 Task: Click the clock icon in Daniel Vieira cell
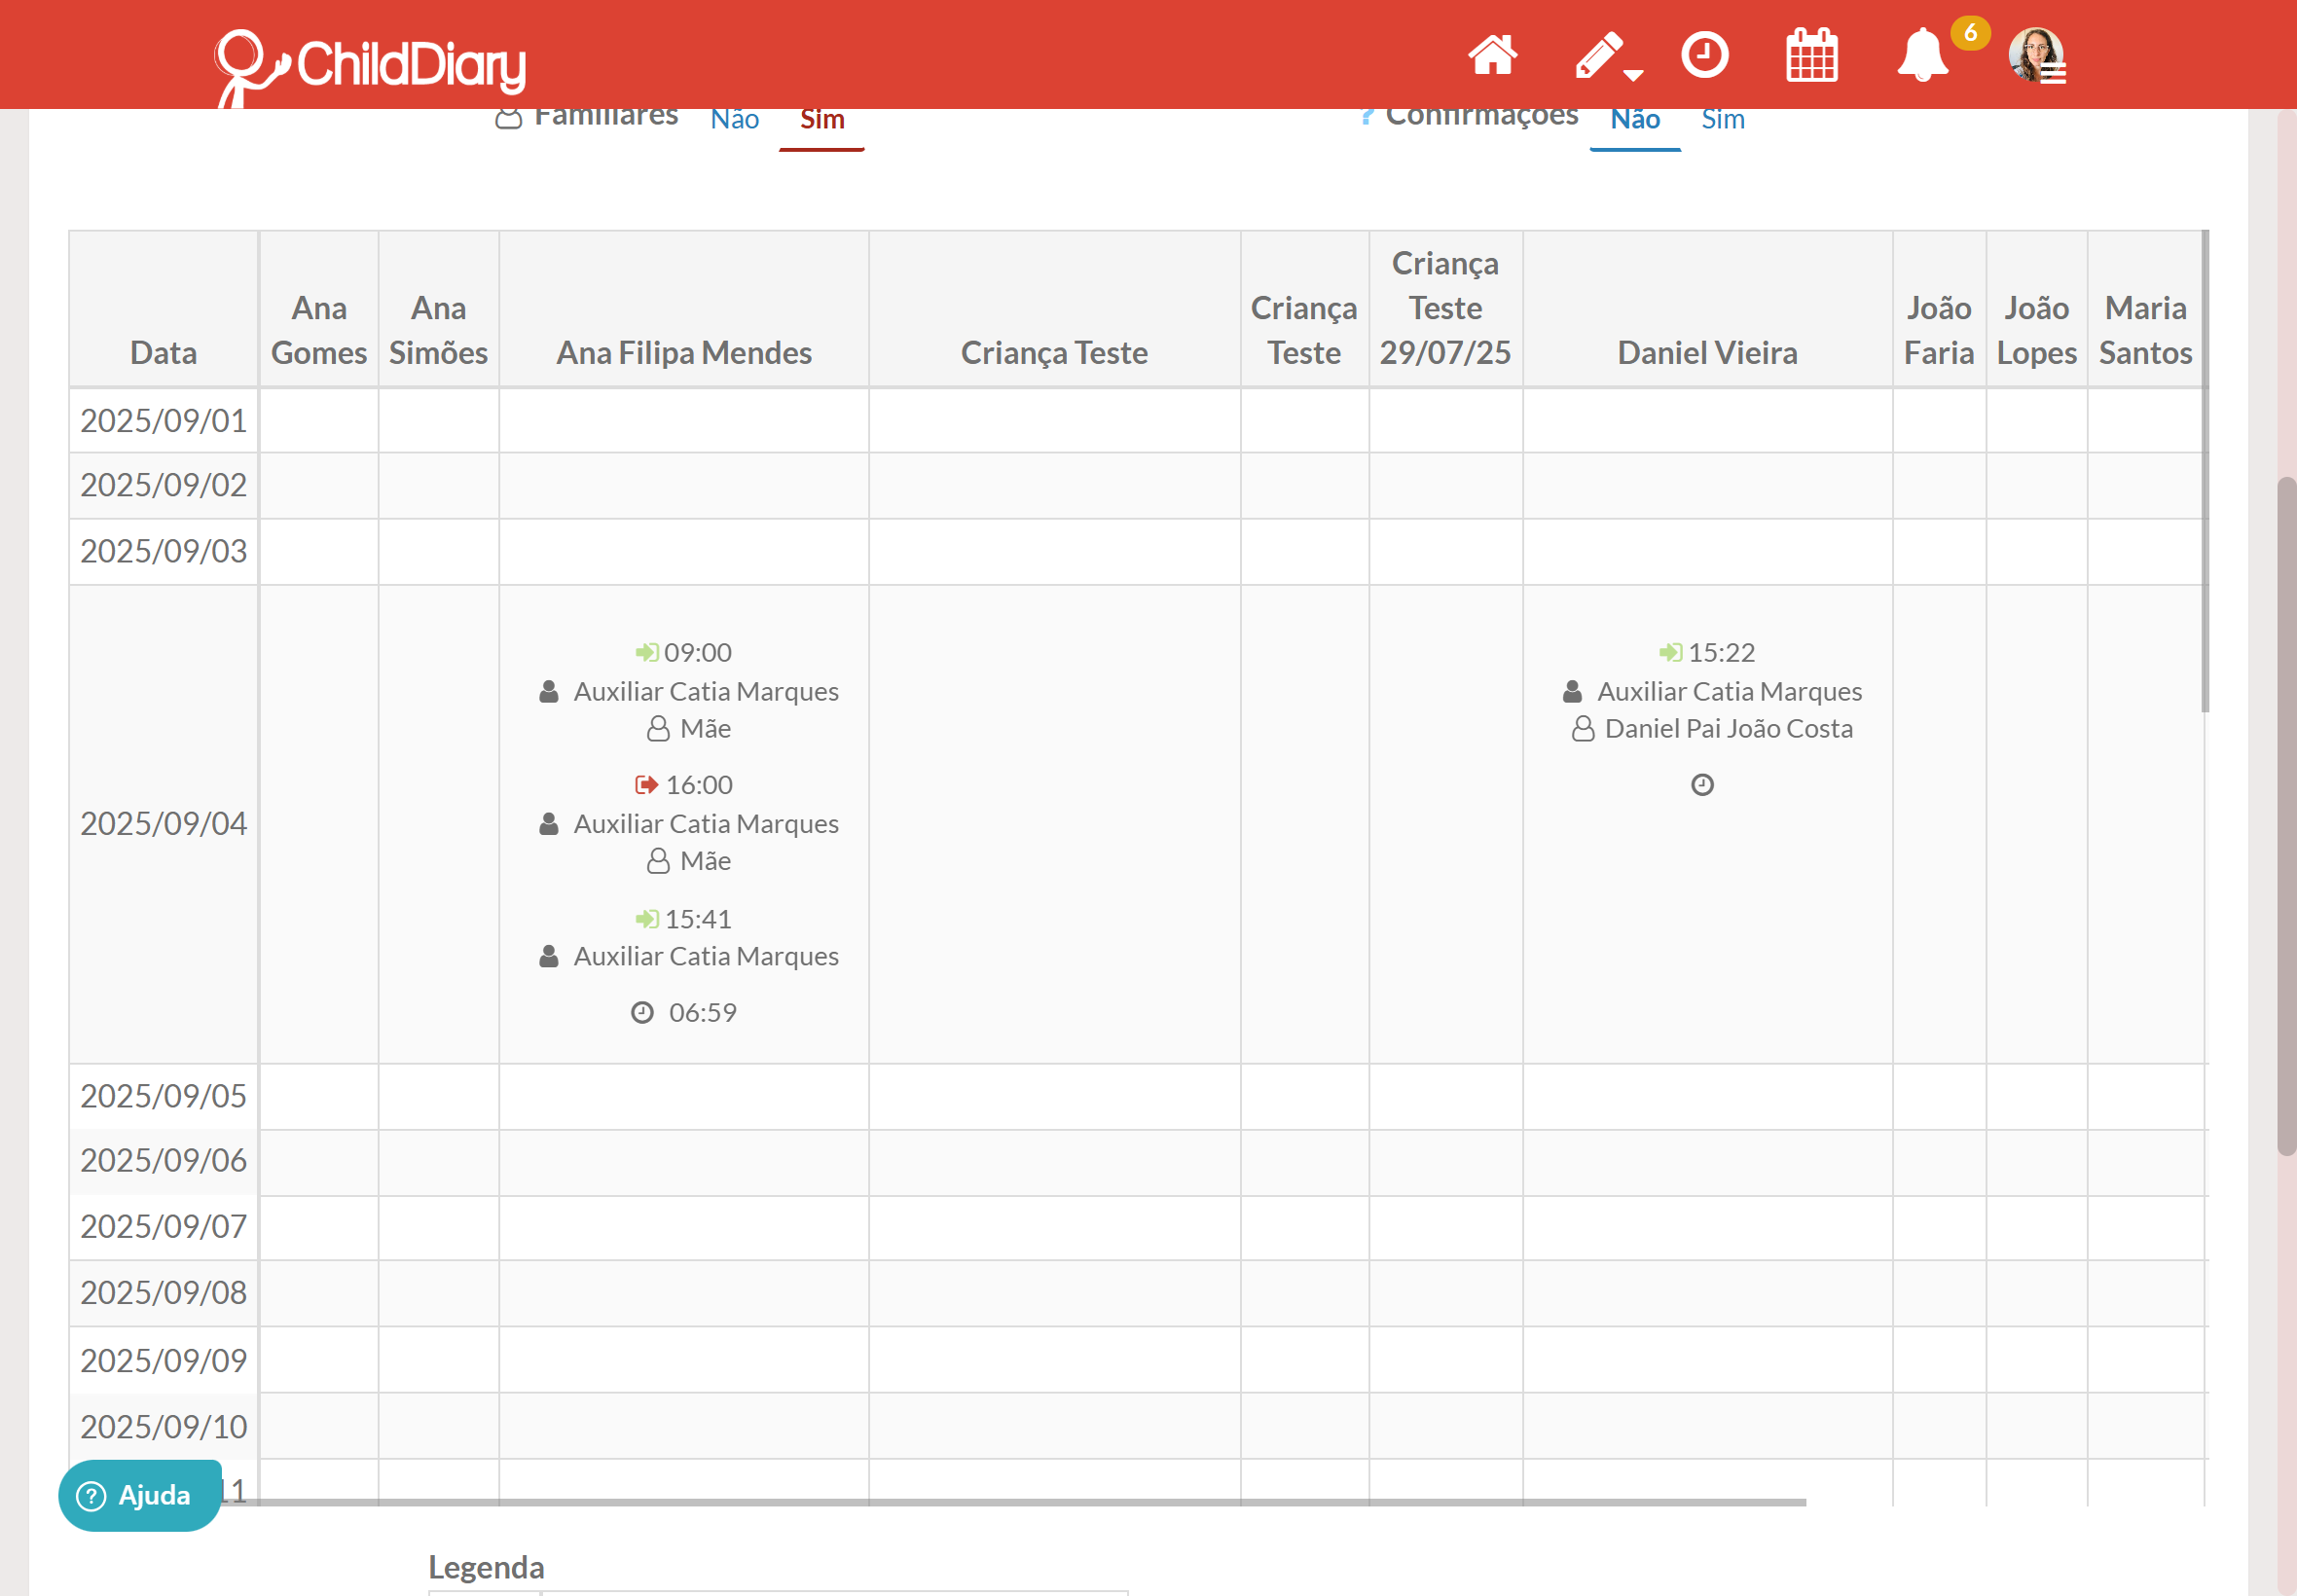click(1702, 785)
